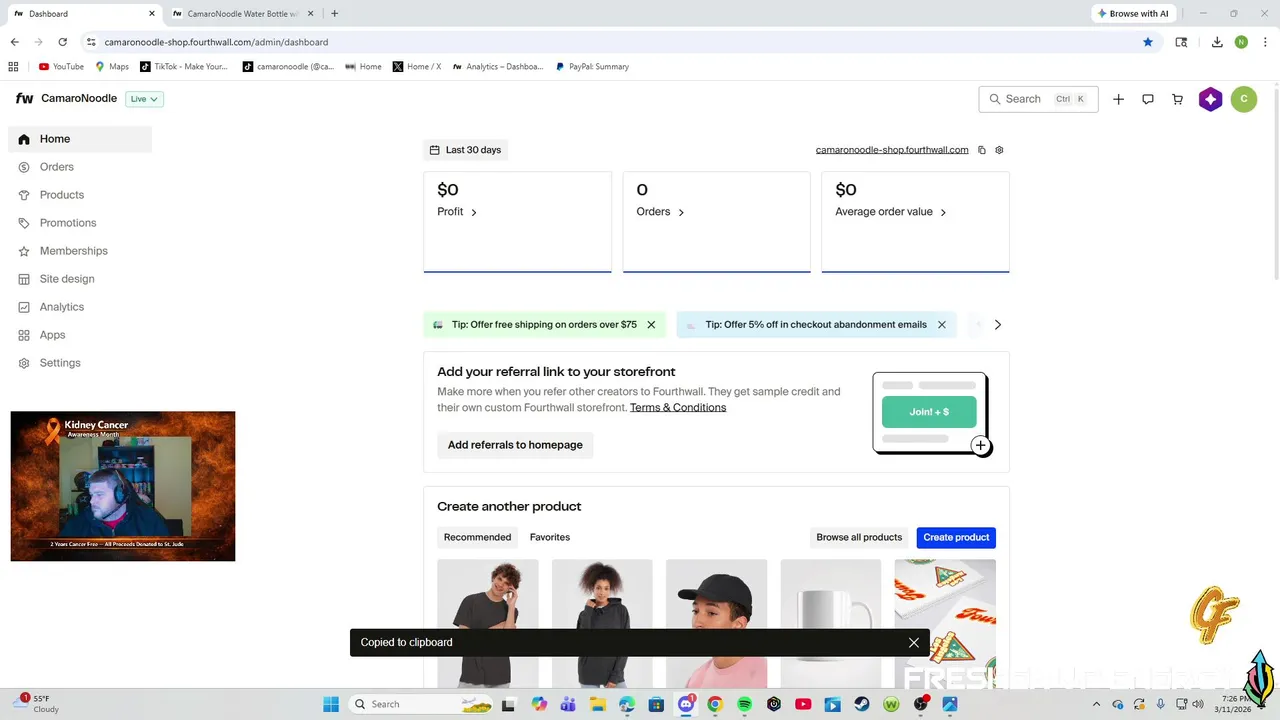Open the Home section in the sidebar
This screenshot has height=720, width=1280.
click(80, 139)
